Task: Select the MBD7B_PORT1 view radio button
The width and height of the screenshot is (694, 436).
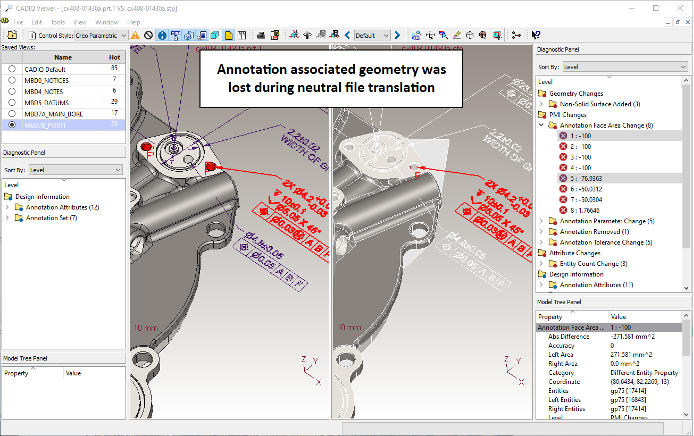Action: tap(12, 125)
